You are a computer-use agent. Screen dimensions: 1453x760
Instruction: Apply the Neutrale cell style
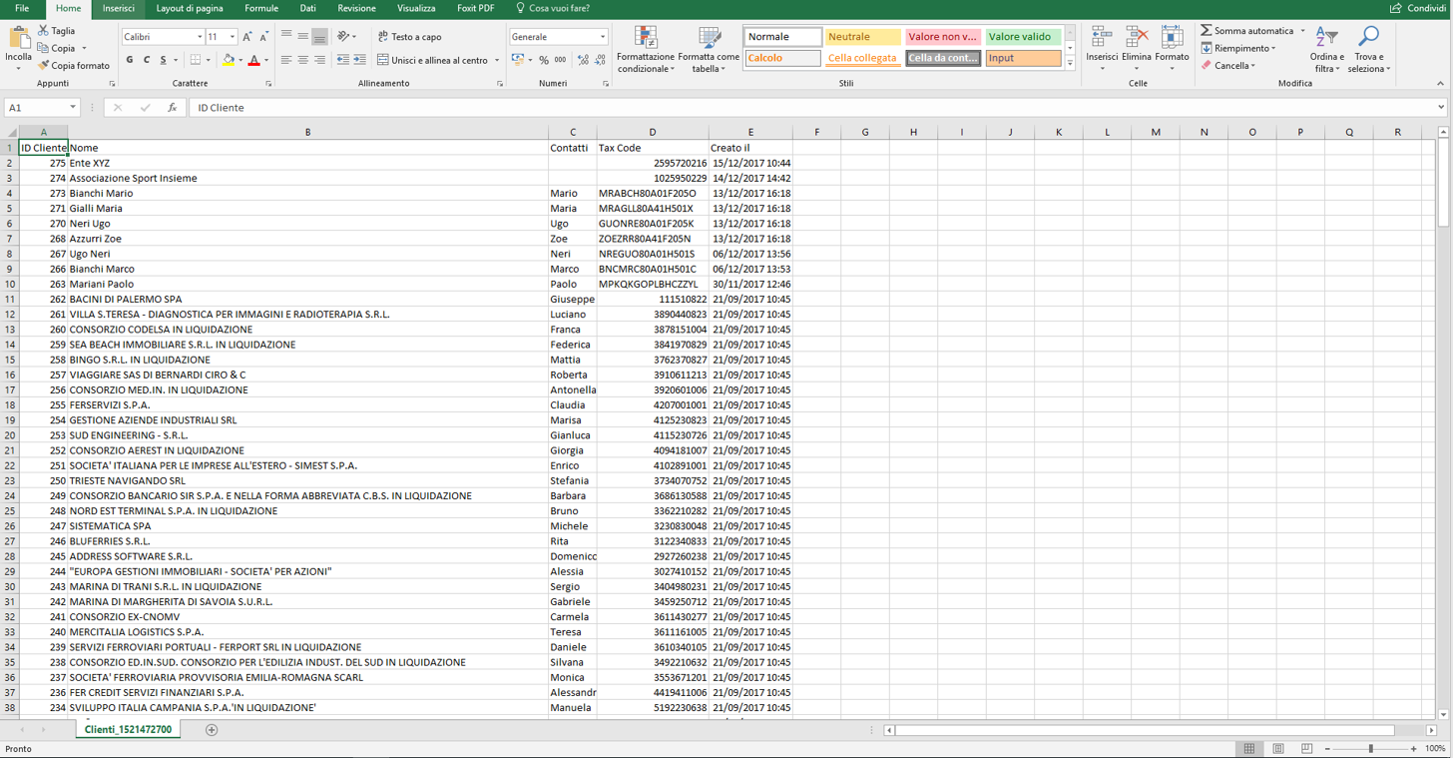pyautogui.click(x=863, y=37)
